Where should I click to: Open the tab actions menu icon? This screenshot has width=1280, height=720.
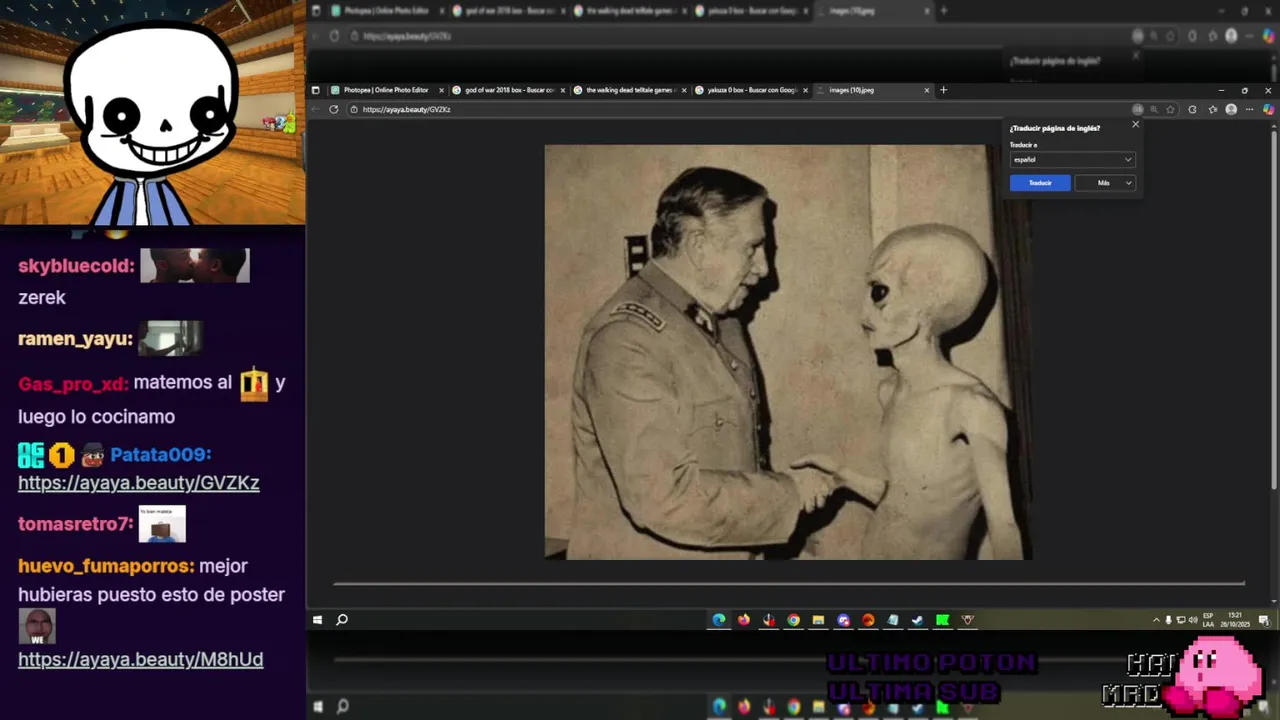[x=316, y=90]
